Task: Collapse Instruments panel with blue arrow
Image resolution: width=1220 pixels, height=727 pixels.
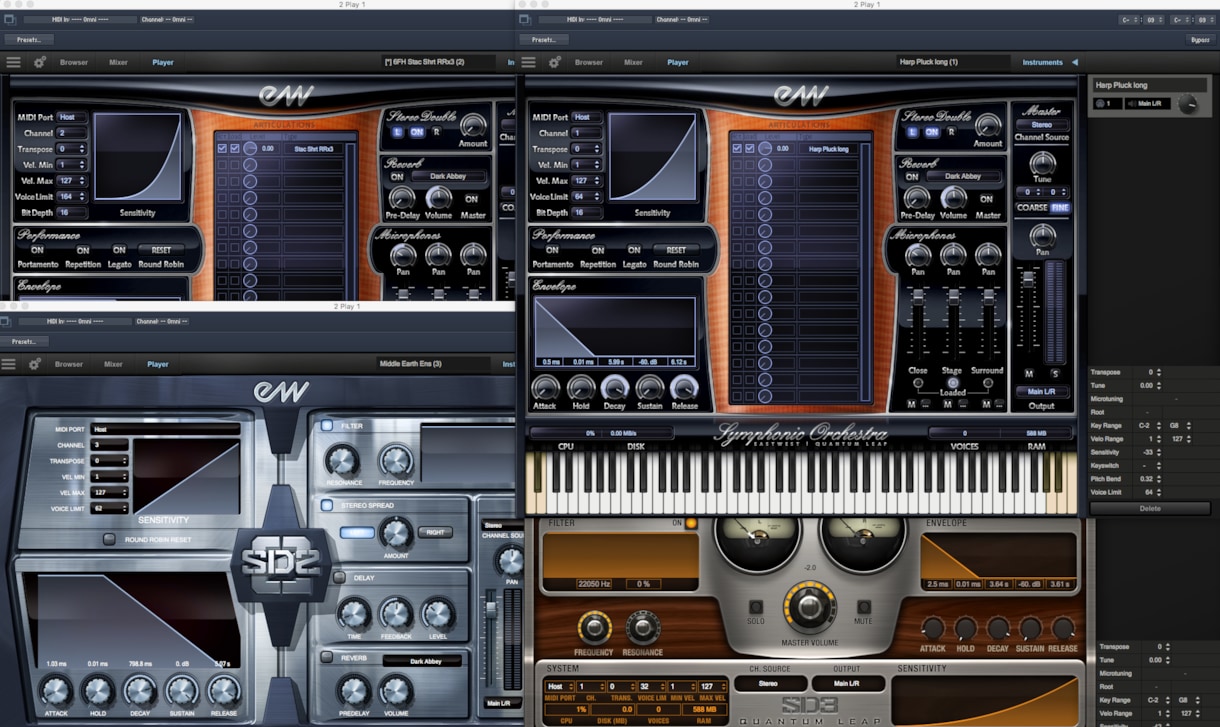Action: click(1075, 62)
